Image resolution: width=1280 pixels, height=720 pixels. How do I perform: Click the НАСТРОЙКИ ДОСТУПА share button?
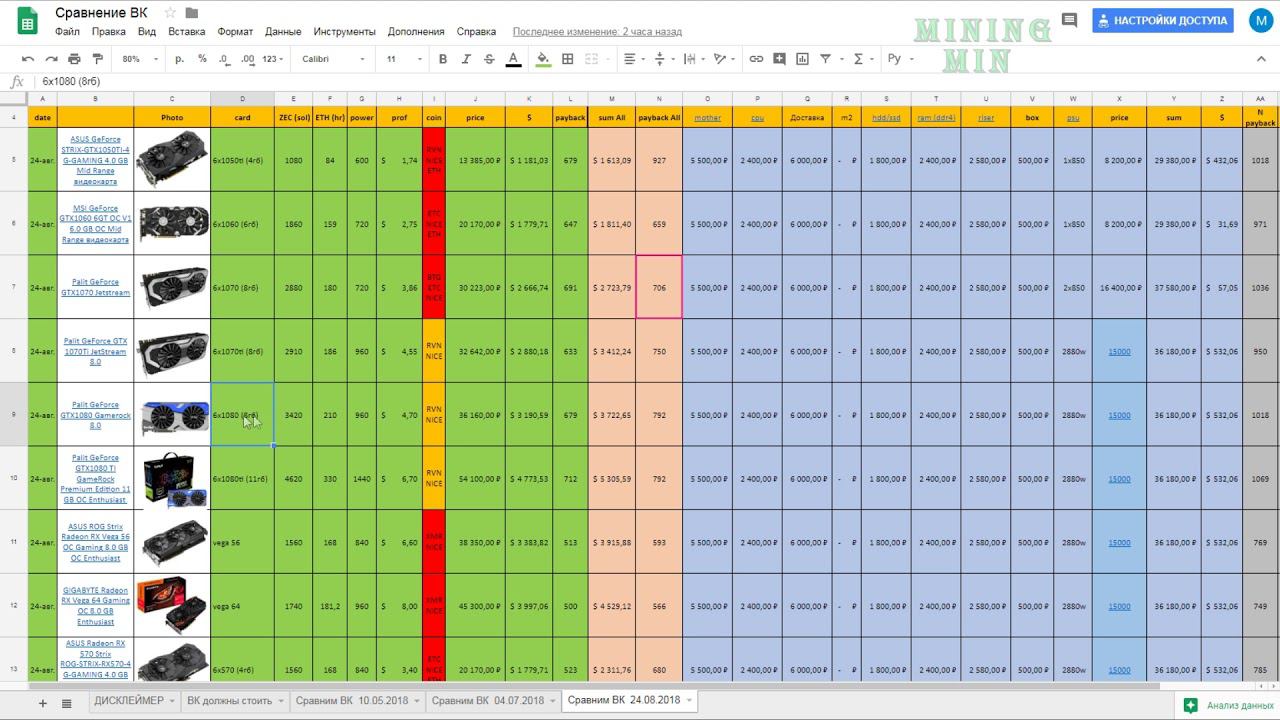(1162, 20)
